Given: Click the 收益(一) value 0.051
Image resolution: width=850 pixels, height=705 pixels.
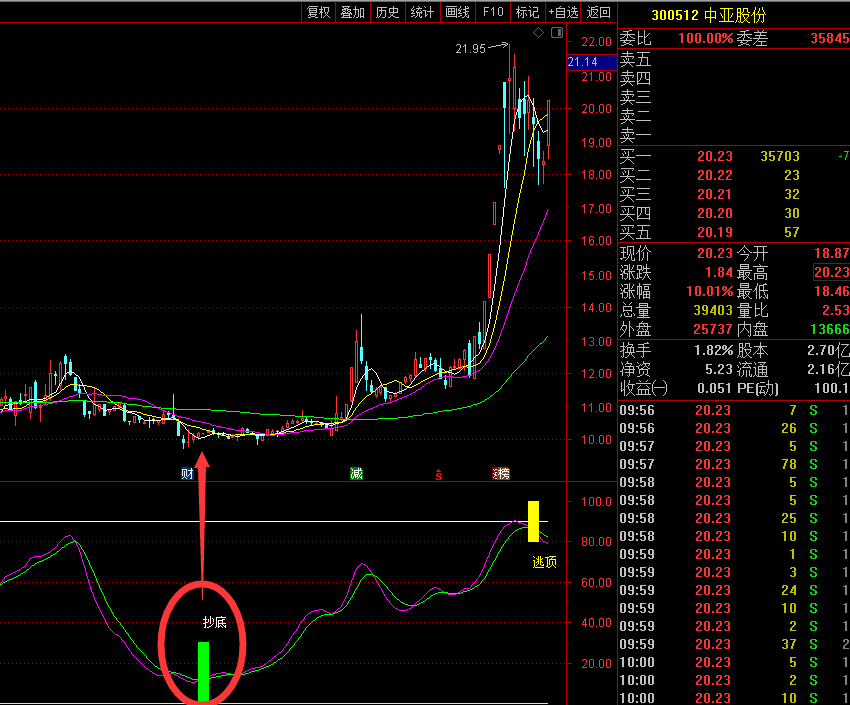Looking at the screenshot, I should pyautogui.click(x=714, y=389).
